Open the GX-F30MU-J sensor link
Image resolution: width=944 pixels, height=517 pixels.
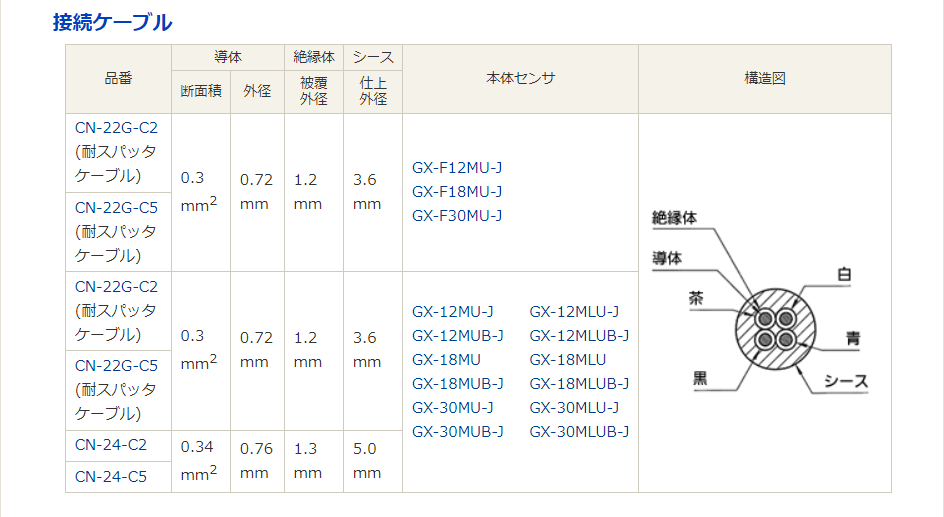(x=457, y=216)
